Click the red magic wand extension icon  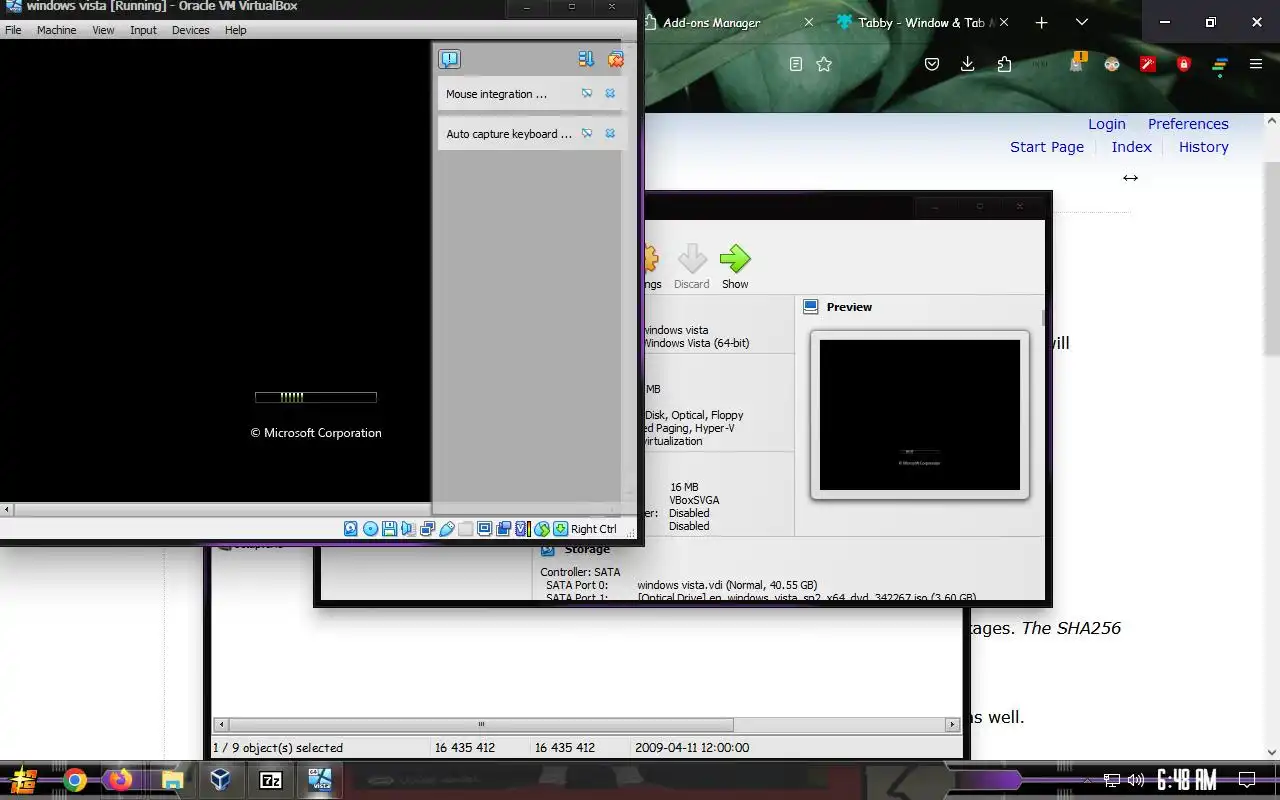tap(1148, 64)
